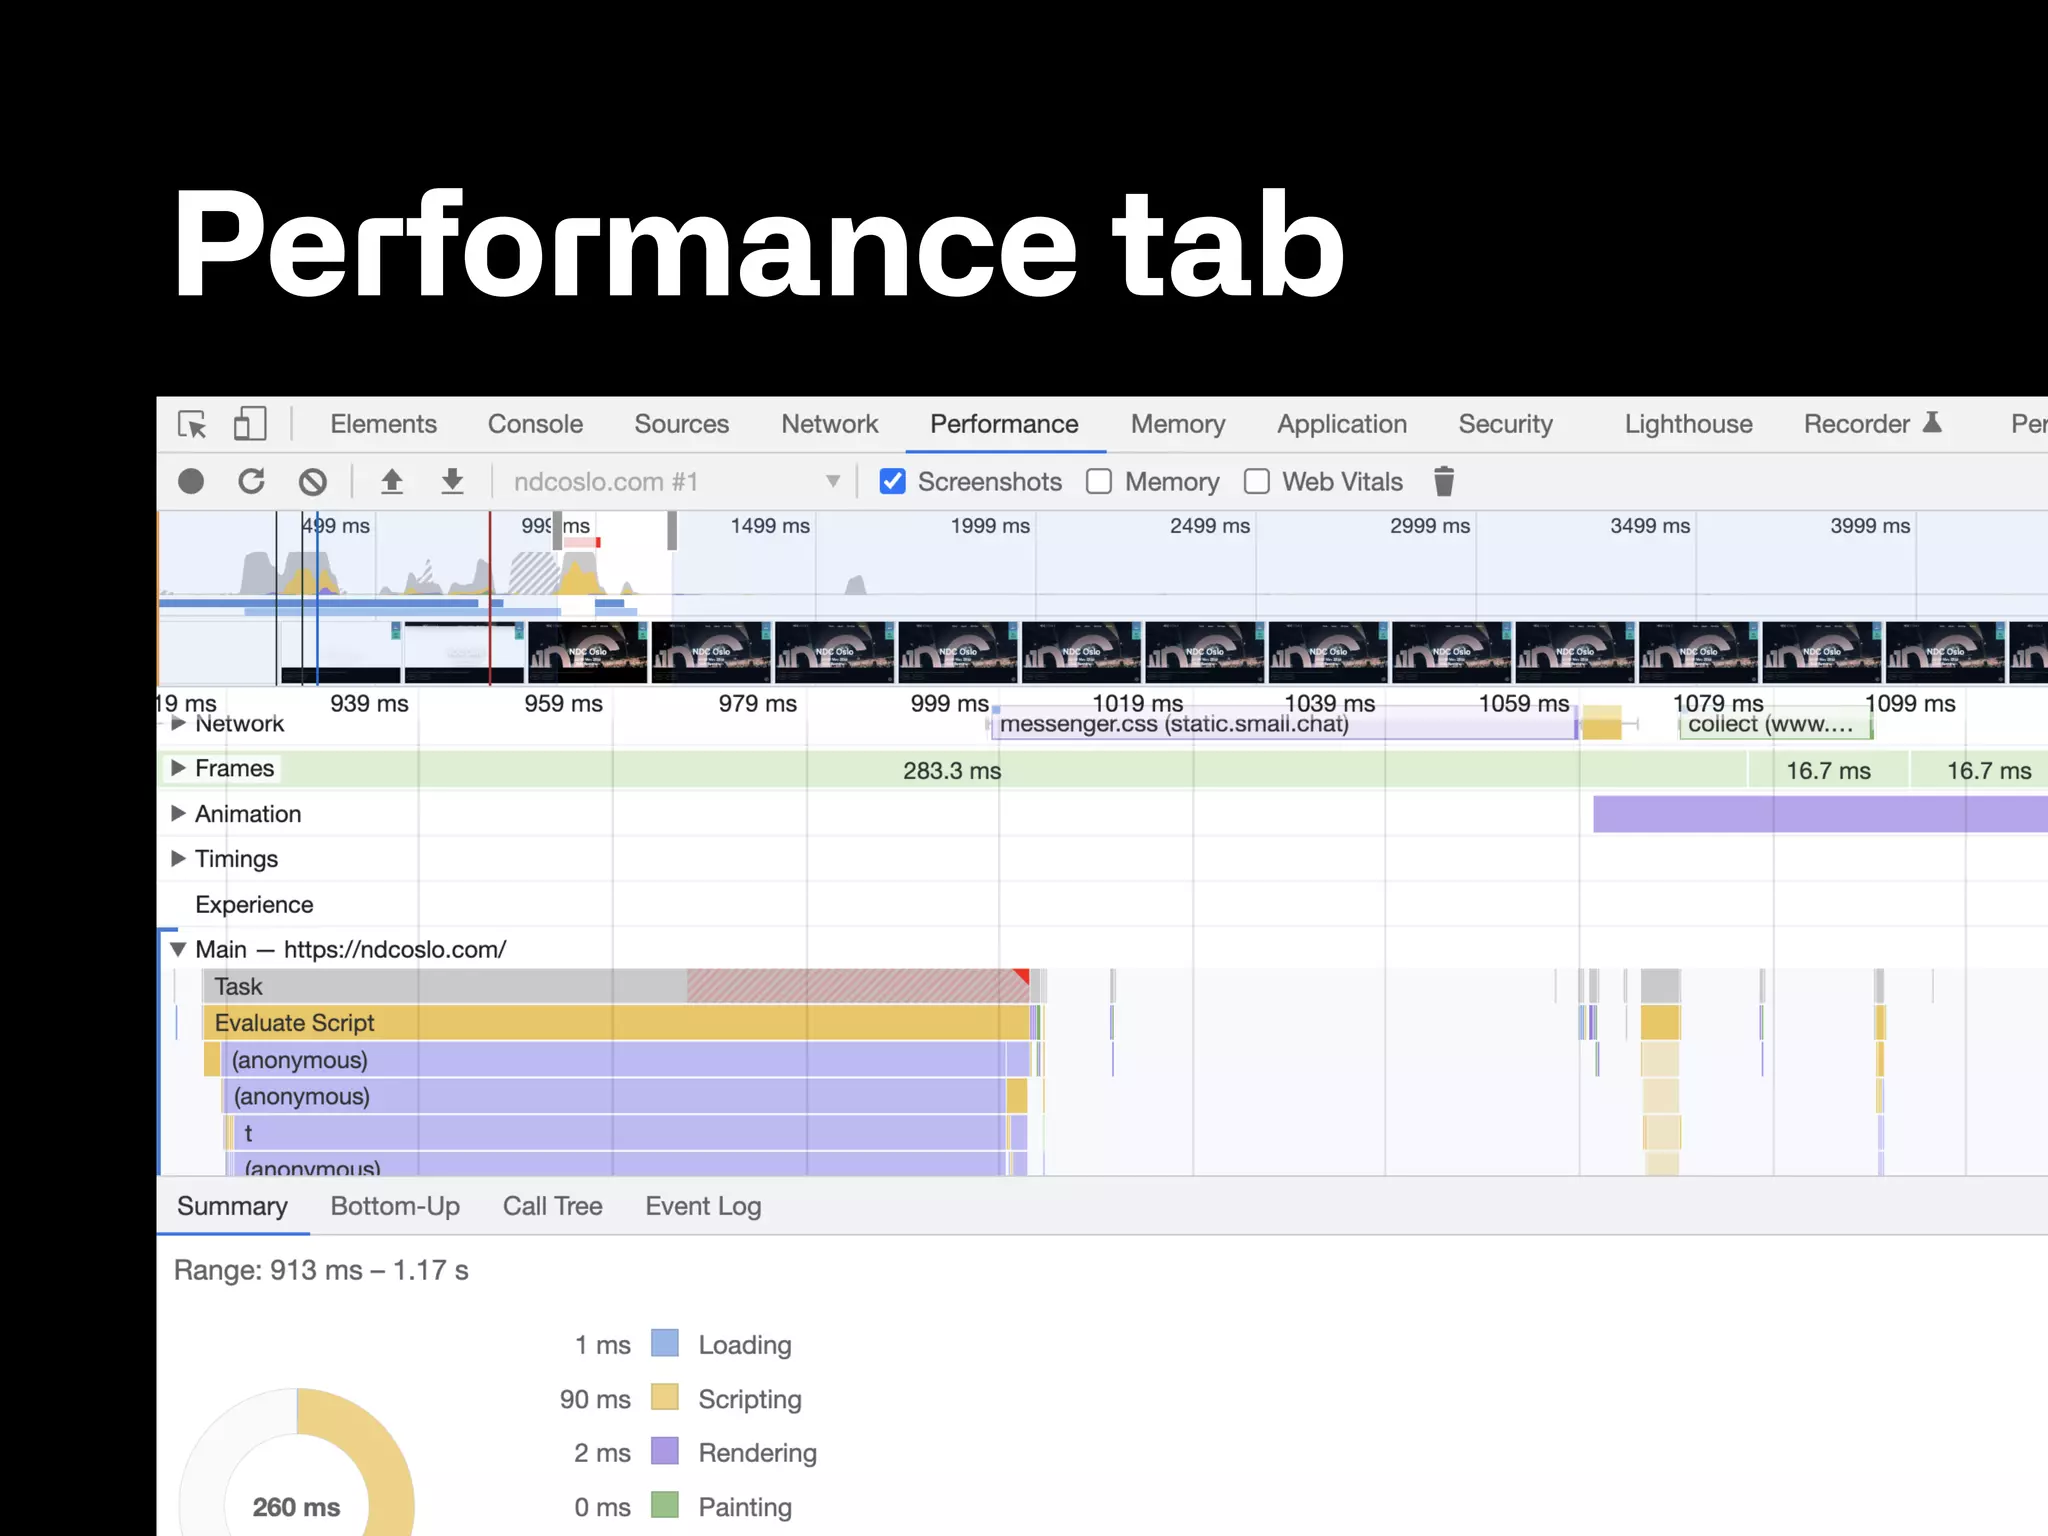Disable the Screenshots checkbox
The height and width of the screenshot is (1536, 2048).
(892, 482)
